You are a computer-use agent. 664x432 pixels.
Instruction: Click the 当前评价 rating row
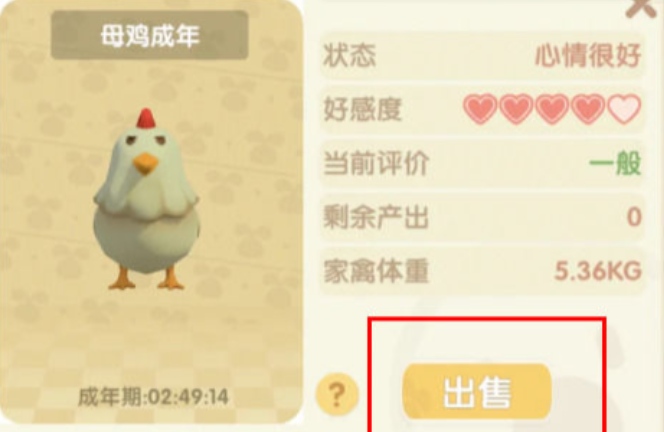482,163
